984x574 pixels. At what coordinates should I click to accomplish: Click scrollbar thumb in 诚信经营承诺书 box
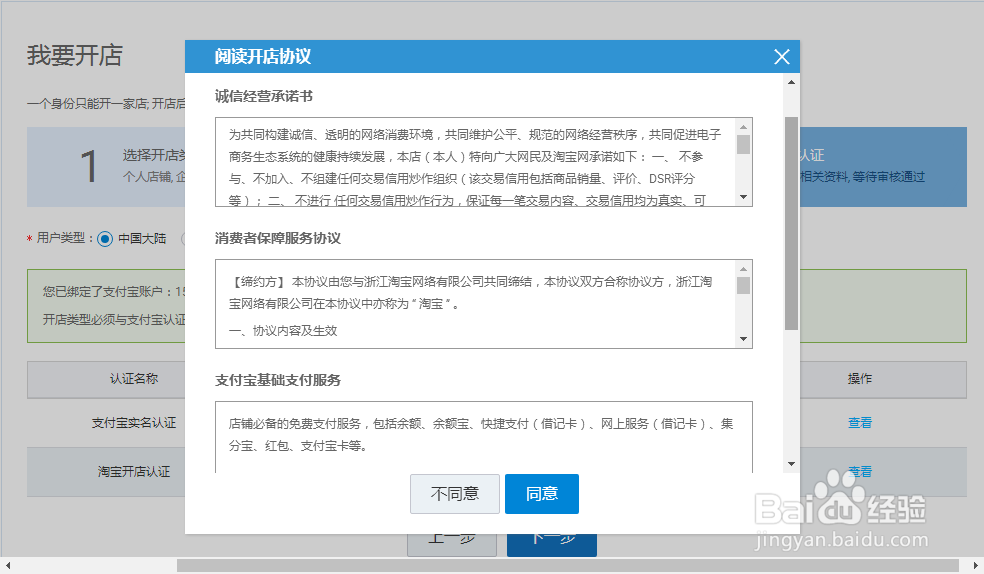(744, 144)
